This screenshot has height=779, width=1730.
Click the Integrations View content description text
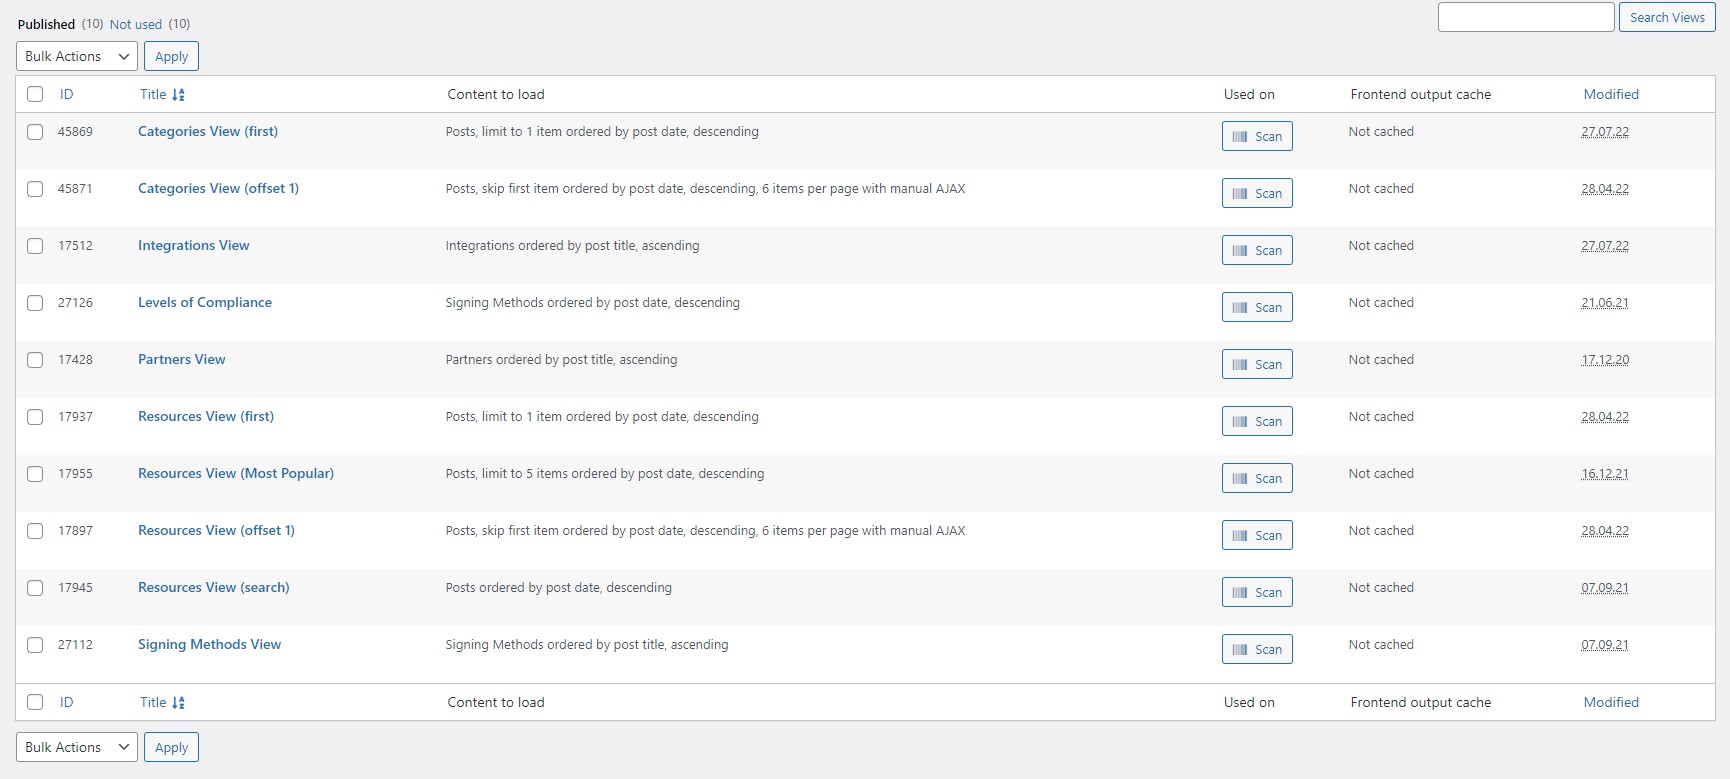click(573, 245)
